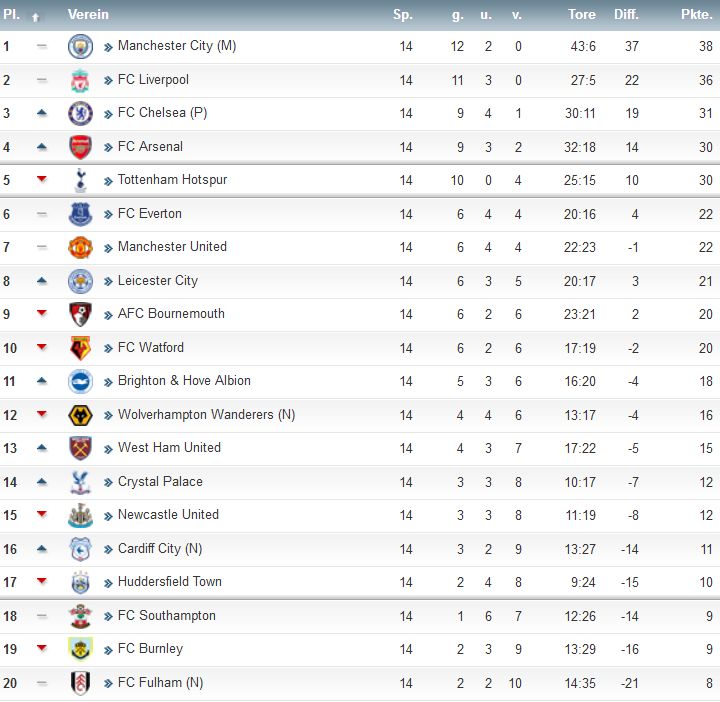Click the Pkte. column header
720x702 pixels.
(x=696, y=15)
